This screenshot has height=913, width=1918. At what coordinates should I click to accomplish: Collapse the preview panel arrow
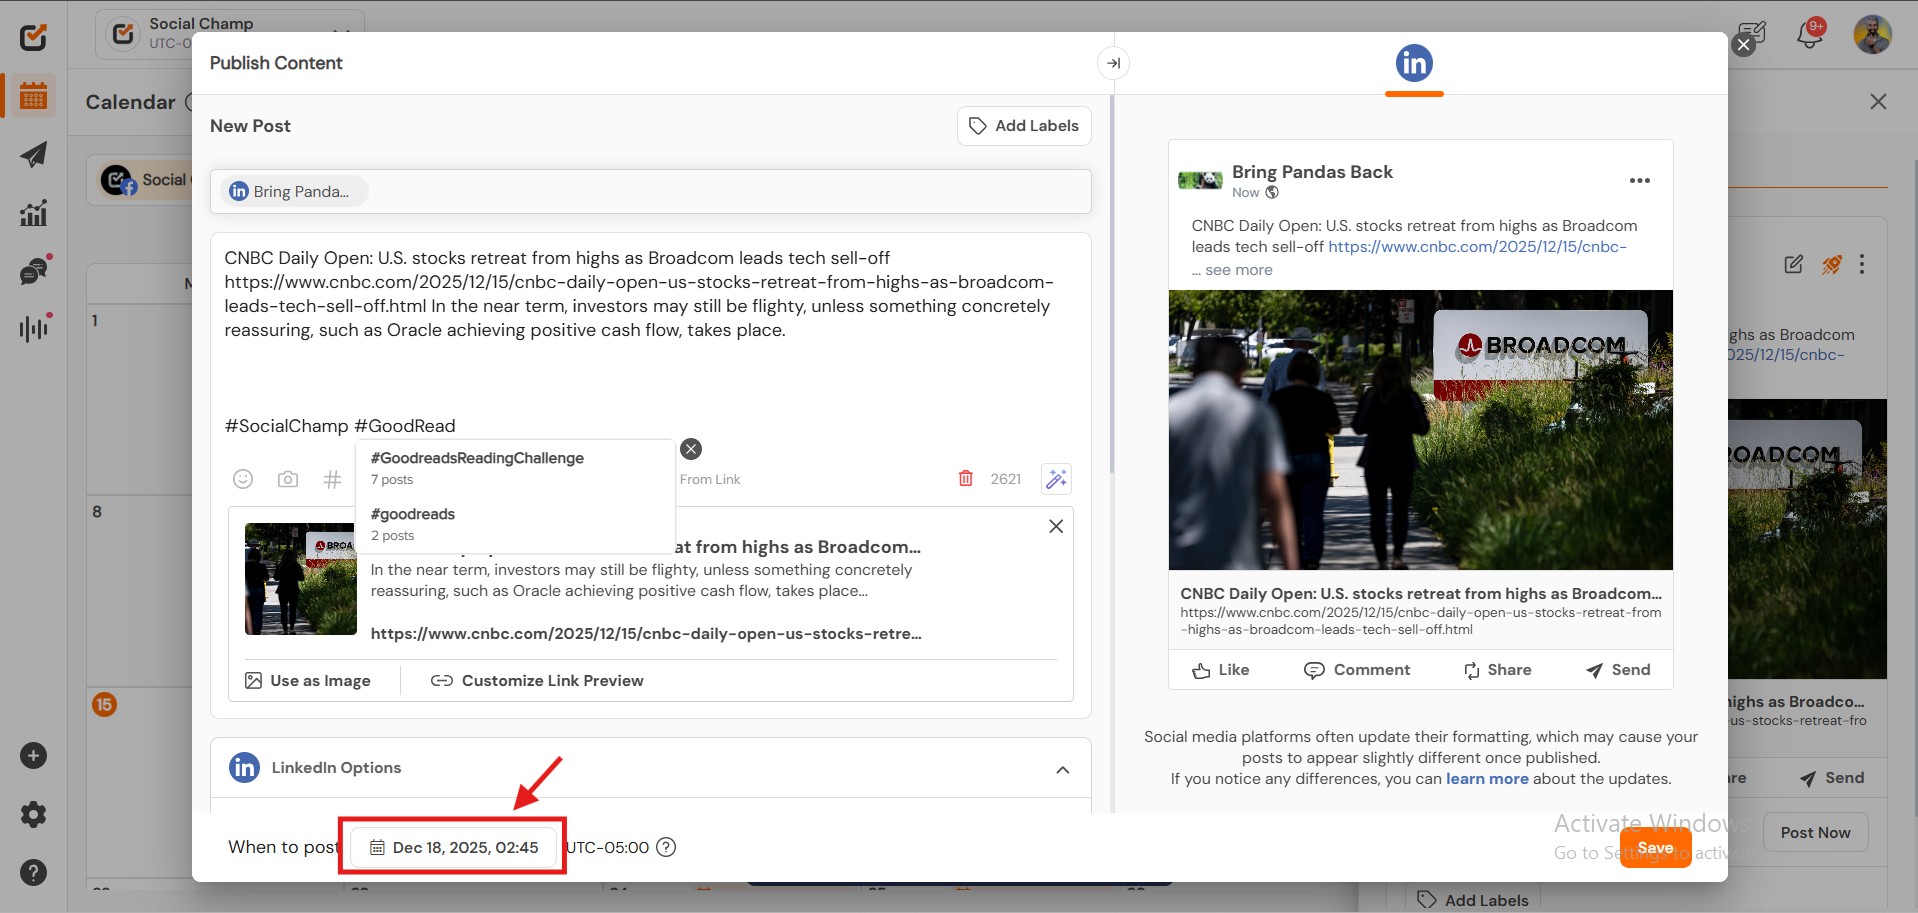click(1113, 63)
